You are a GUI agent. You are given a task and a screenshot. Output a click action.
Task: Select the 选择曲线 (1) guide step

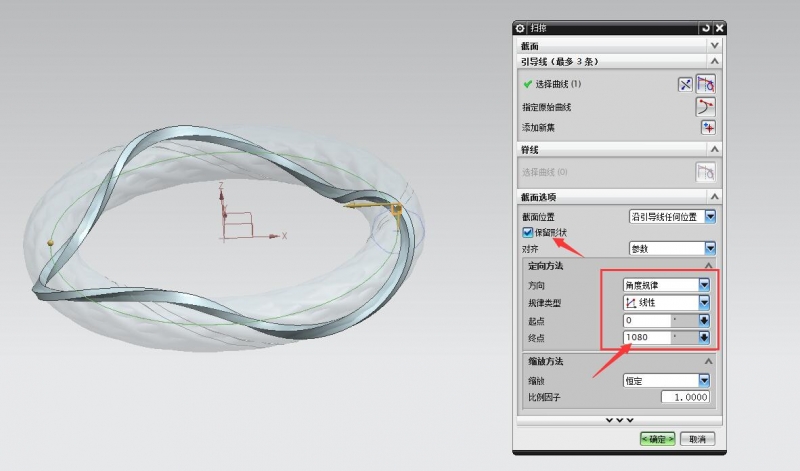(558, 84)
